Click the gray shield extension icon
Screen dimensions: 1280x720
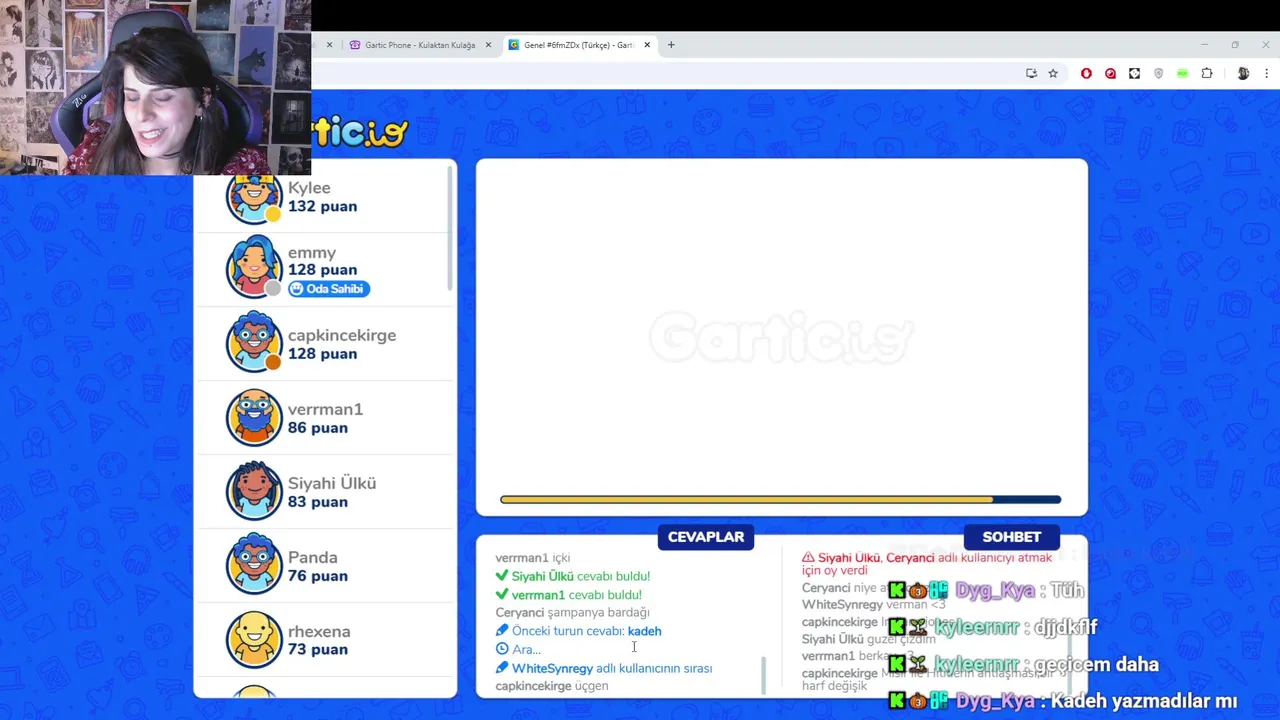coord(1158,73)
